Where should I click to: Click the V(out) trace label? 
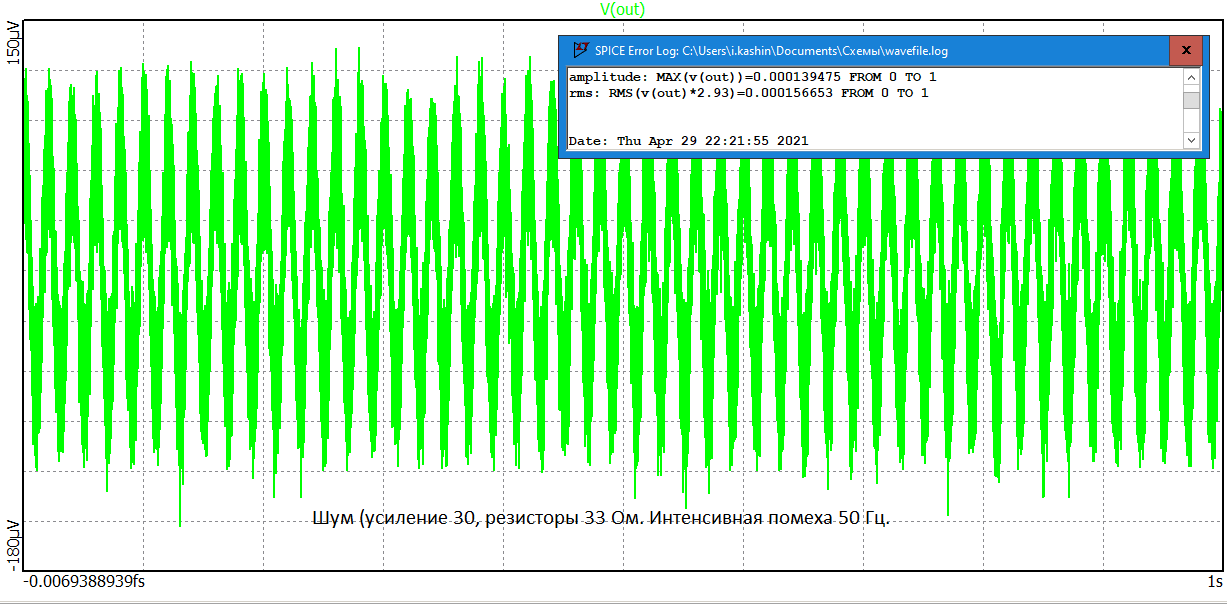(622, 10)
